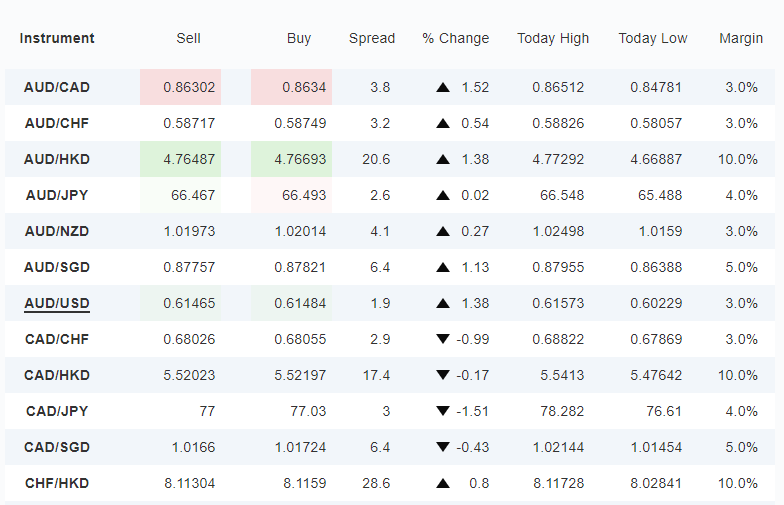This screenshot has width=784, height=505.
Task: Click the down triangle in the CAD/JPY row
Action: click(x=442, y=411)
